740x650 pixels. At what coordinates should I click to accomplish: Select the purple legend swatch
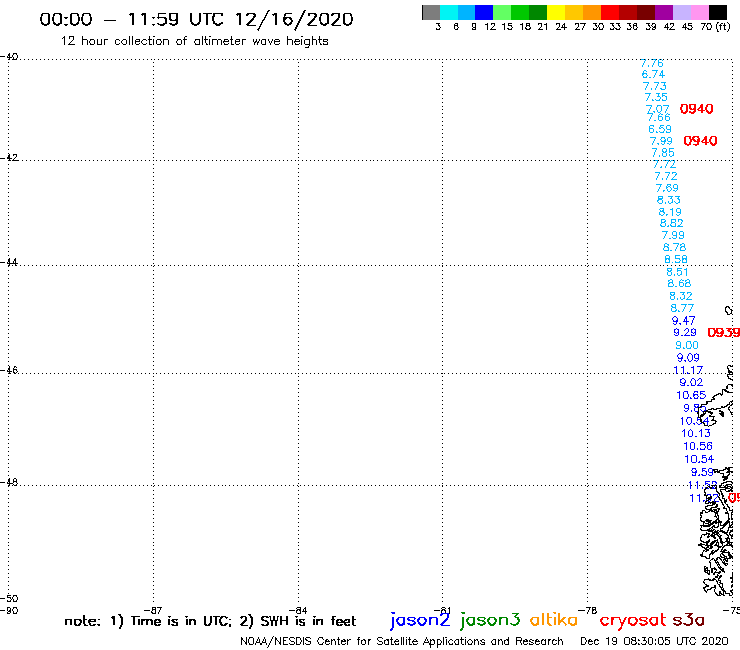pyautogui.click(x=664, y=12)
